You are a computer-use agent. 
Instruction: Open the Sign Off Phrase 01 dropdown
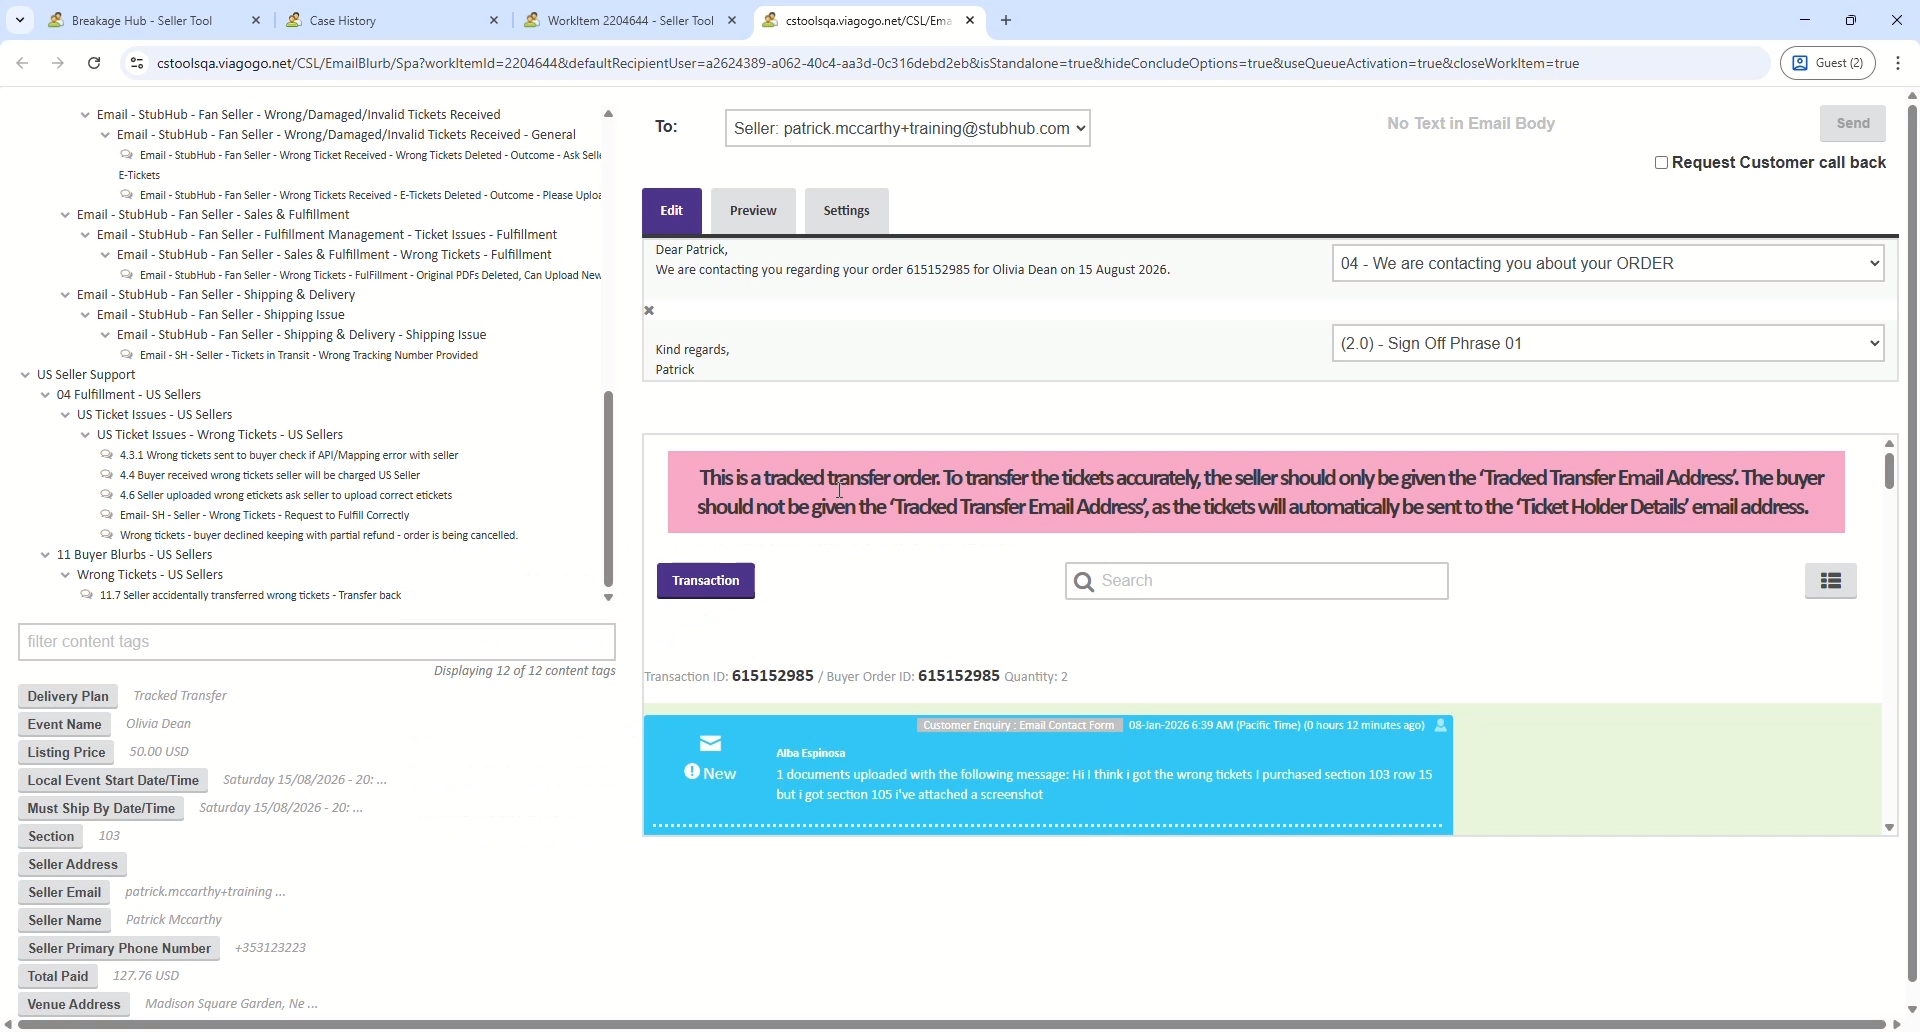click(1608, 344)
